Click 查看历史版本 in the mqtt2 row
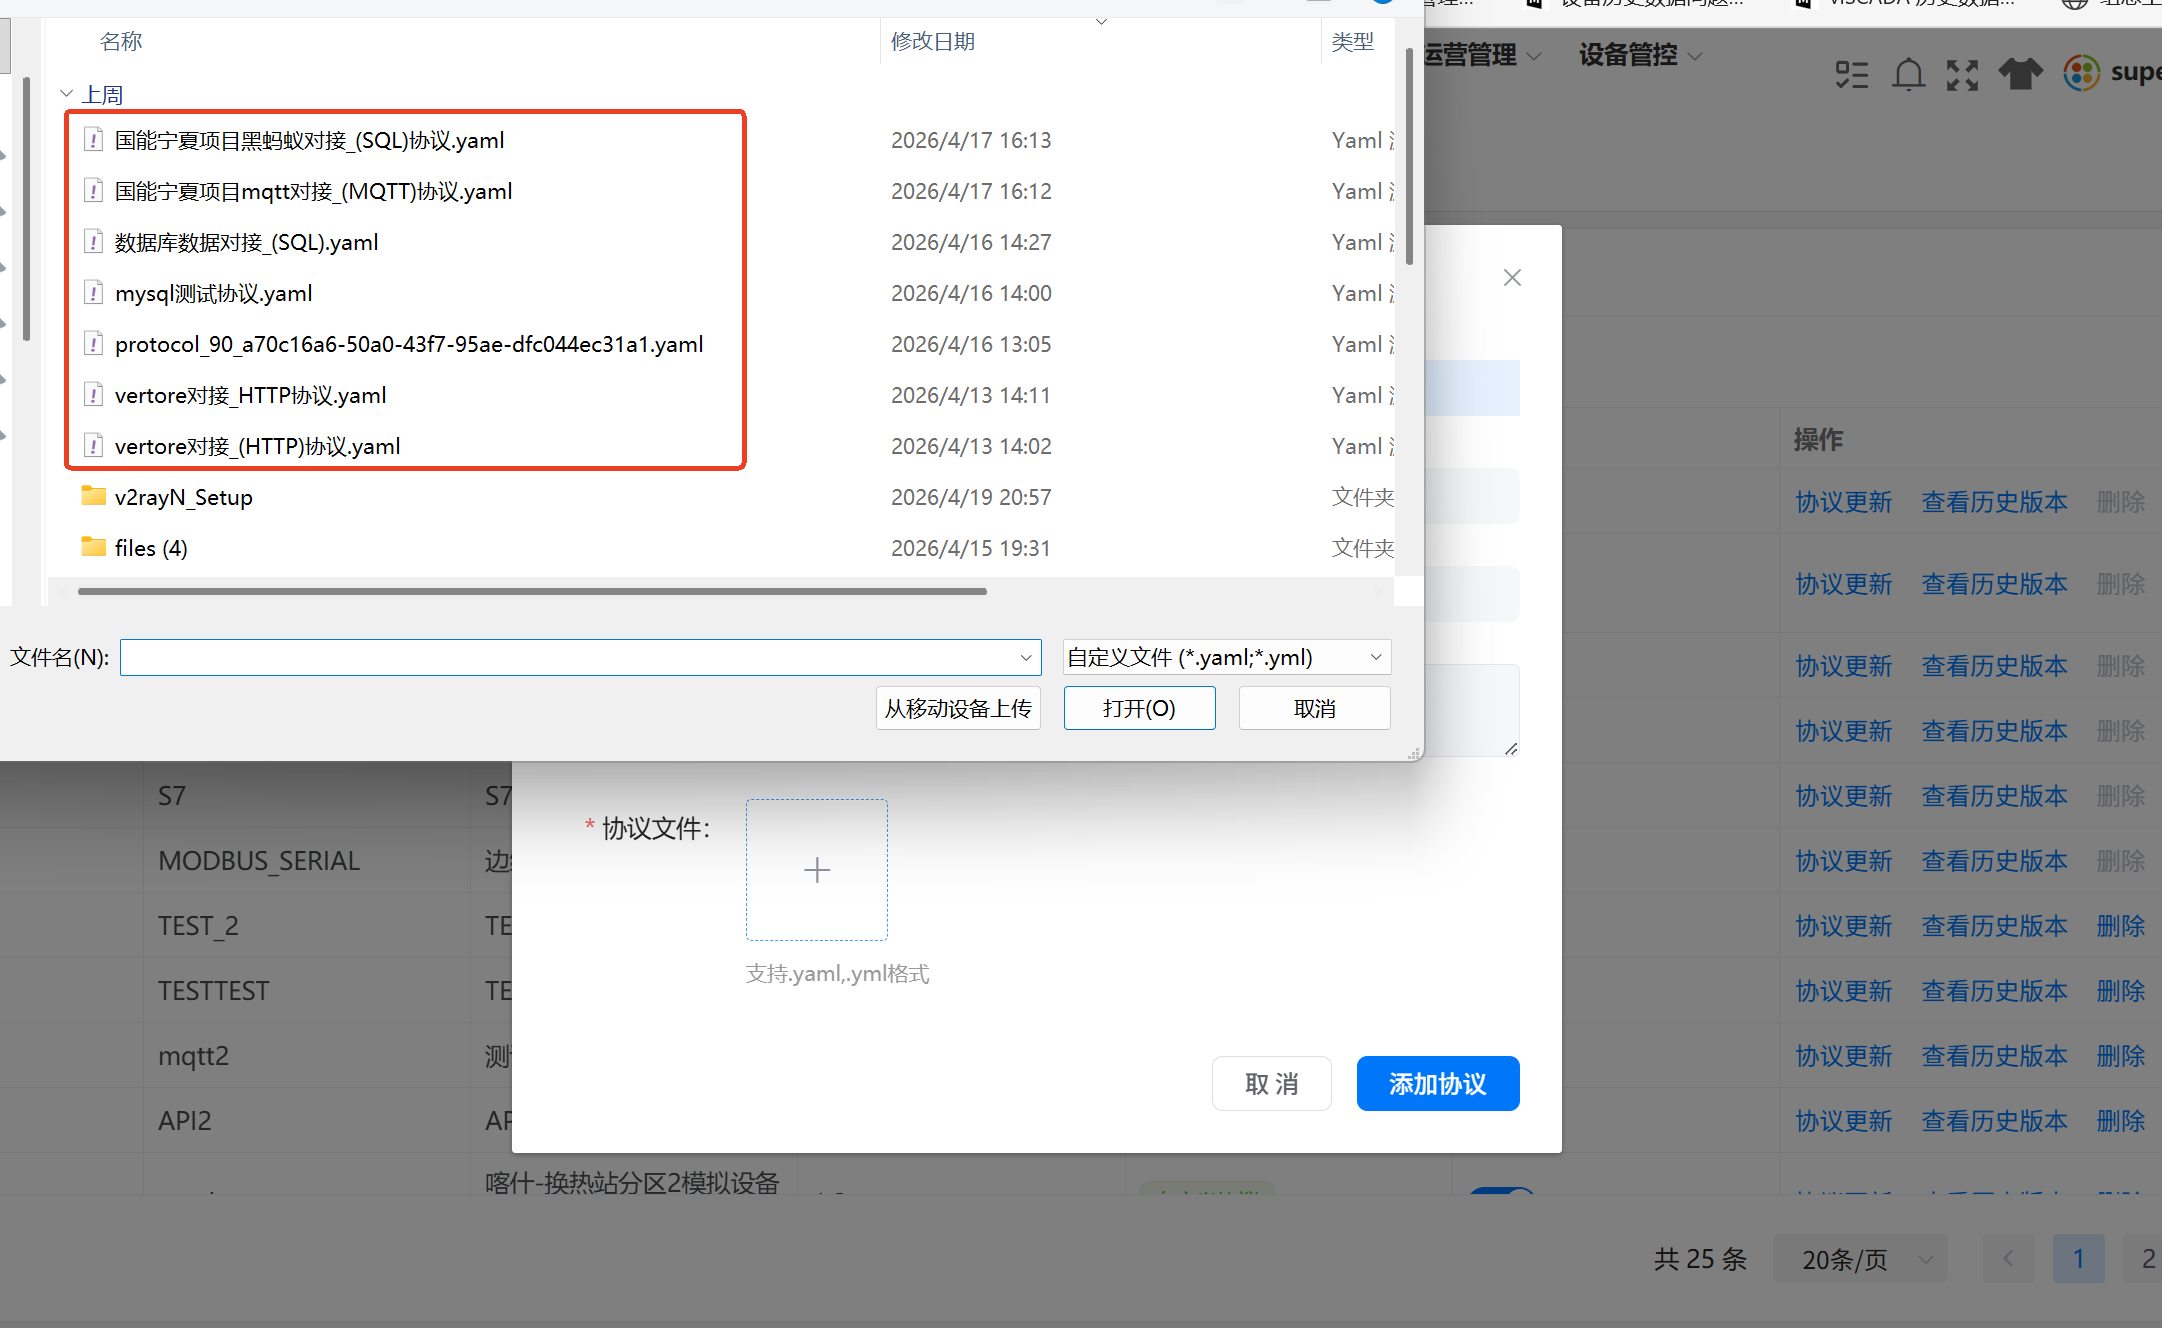 coord(1994,1056)
